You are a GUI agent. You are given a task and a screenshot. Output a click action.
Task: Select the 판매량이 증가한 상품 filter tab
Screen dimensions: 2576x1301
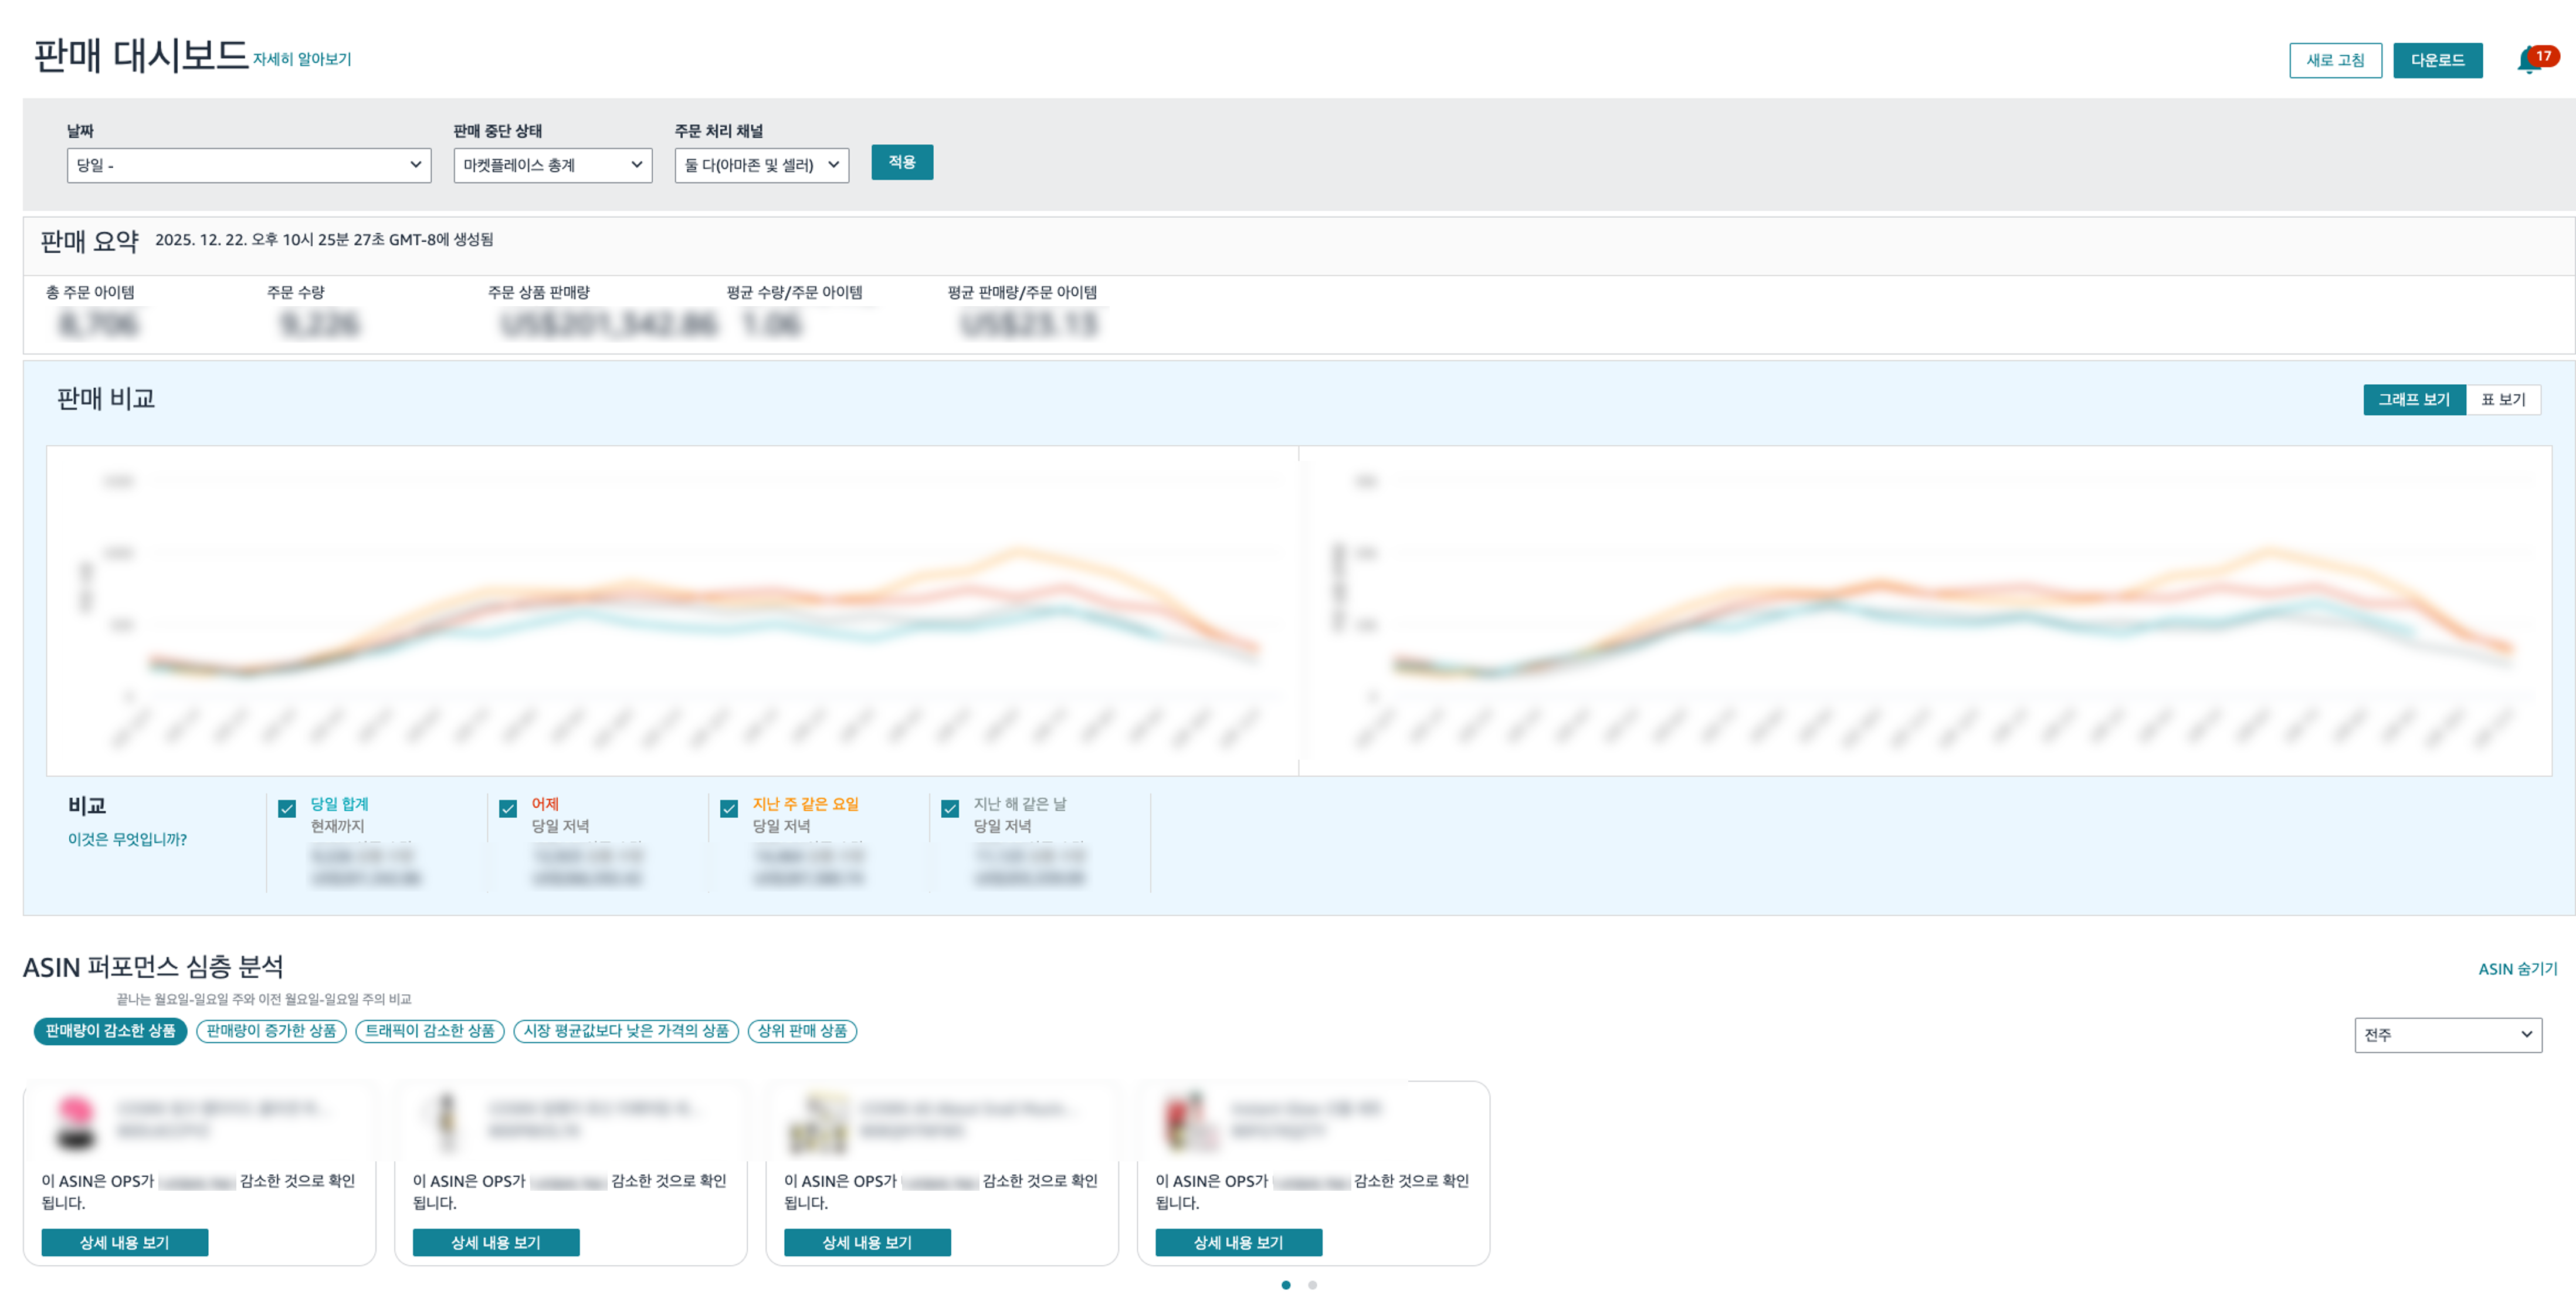(x=271, y=1031)
